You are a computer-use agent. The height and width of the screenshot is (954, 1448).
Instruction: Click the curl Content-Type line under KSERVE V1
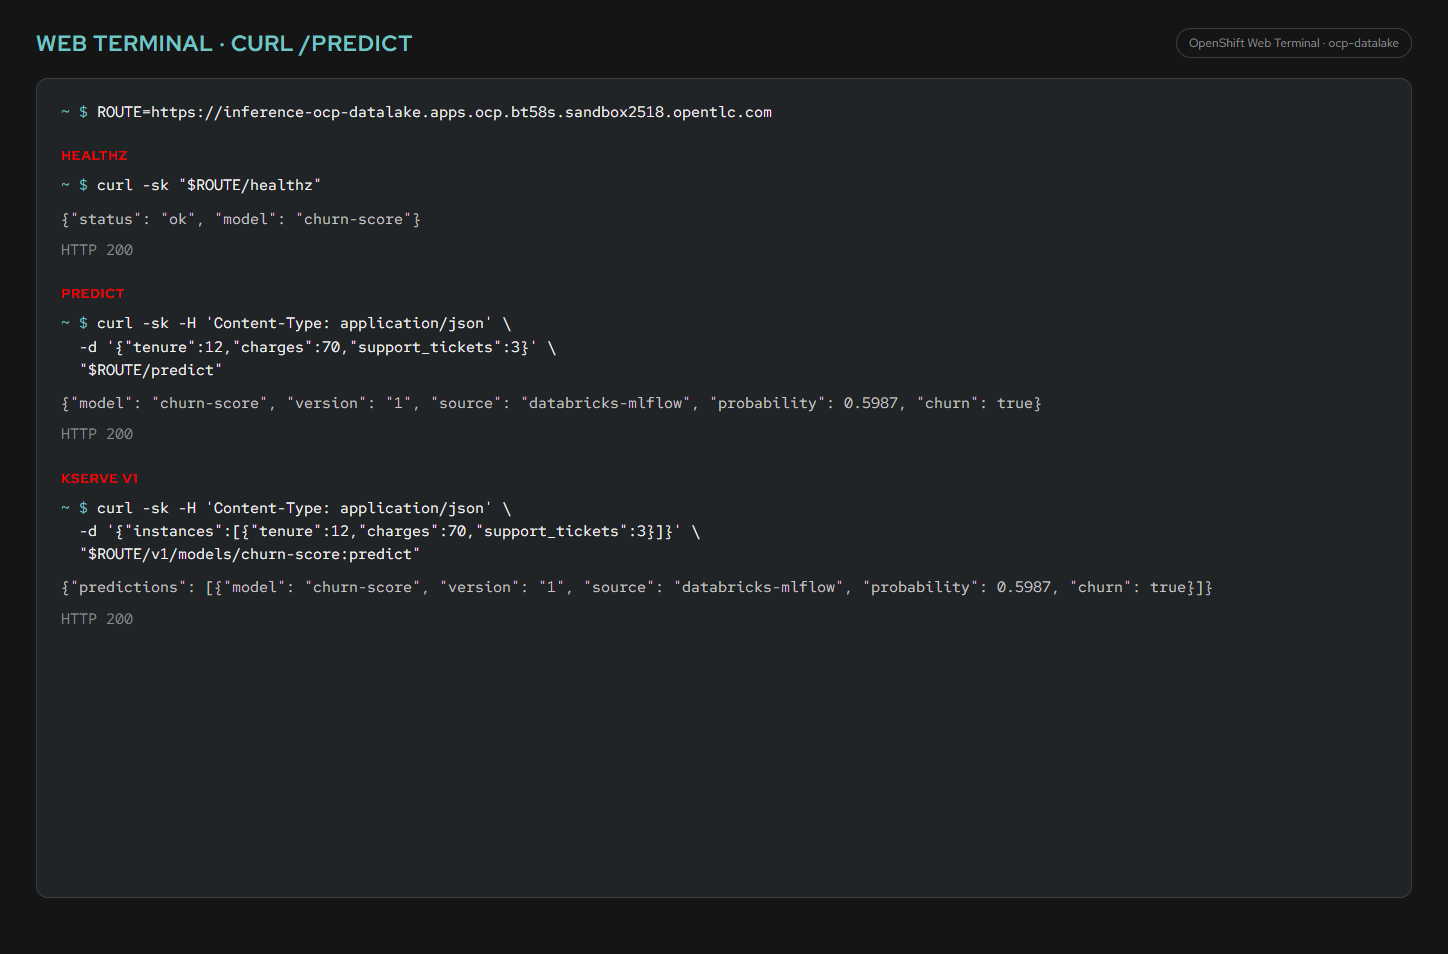[286, 508]
